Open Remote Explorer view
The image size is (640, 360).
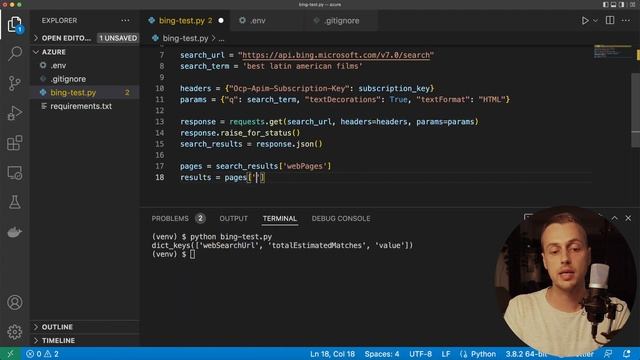pyautogui.click(x=15, y=173)
